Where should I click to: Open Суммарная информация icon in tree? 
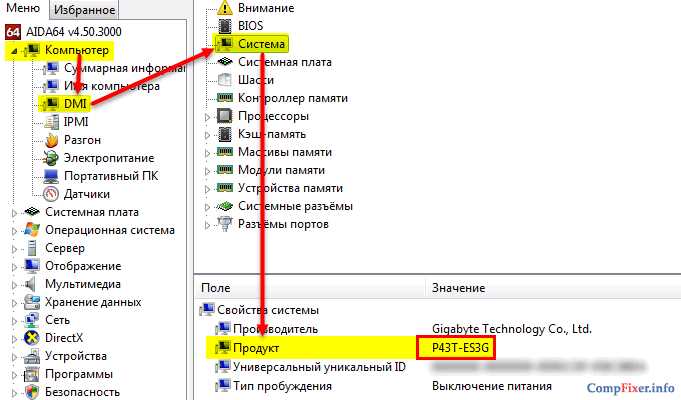point(51,68)
